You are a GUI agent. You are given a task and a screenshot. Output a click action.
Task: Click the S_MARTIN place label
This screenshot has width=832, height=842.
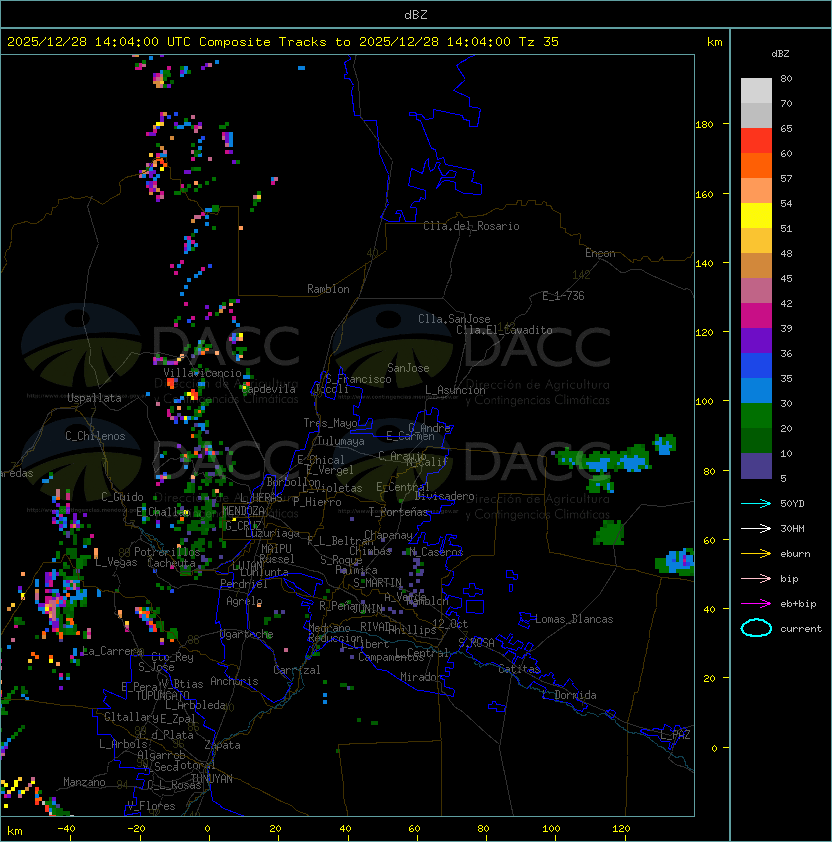[x=378, y=582]
